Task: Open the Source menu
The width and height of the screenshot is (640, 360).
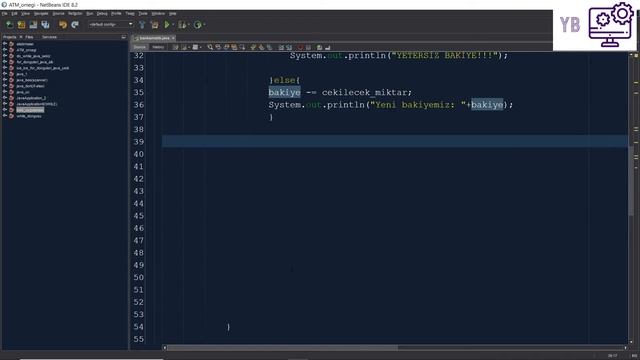Action: tap(58, 13)
